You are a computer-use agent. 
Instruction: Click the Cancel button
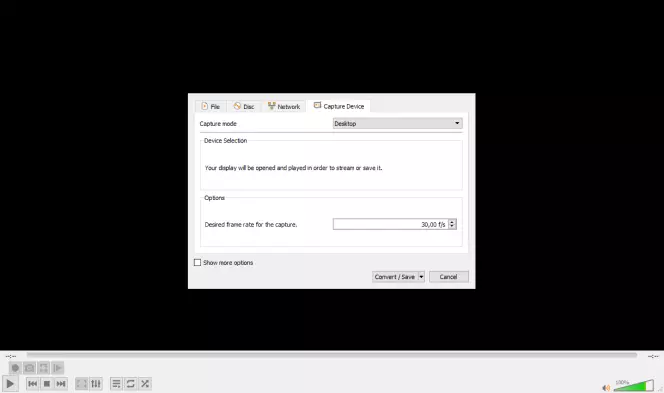448,277
